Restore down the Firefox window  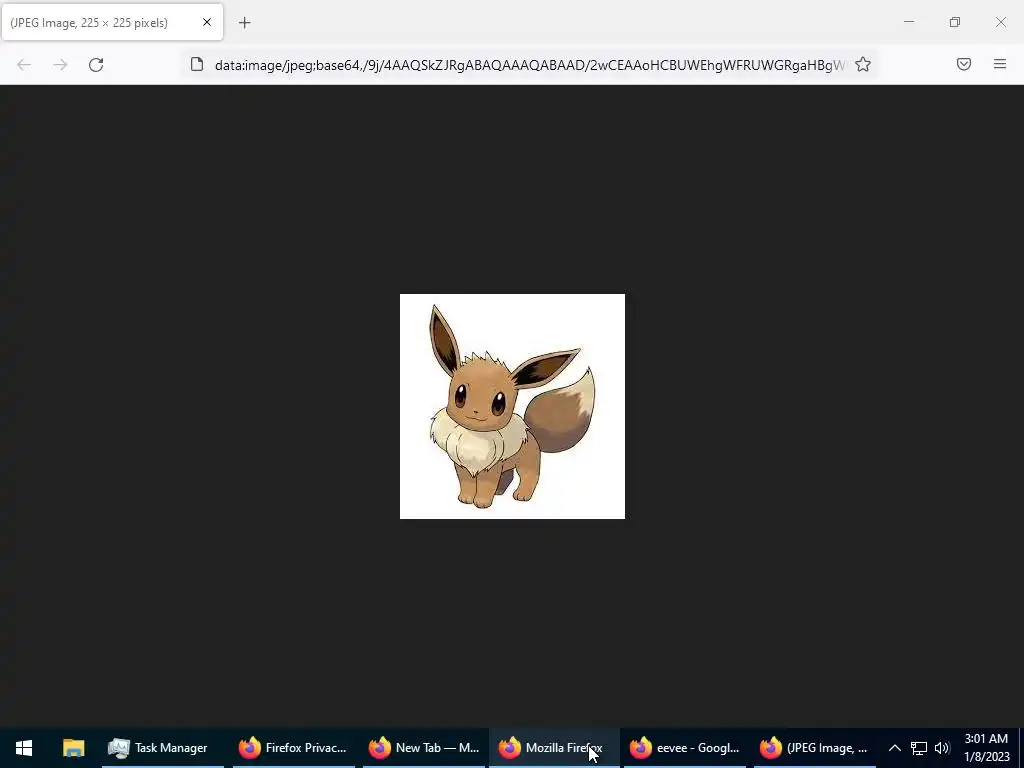pyautogui.click(x=955, y=22)
